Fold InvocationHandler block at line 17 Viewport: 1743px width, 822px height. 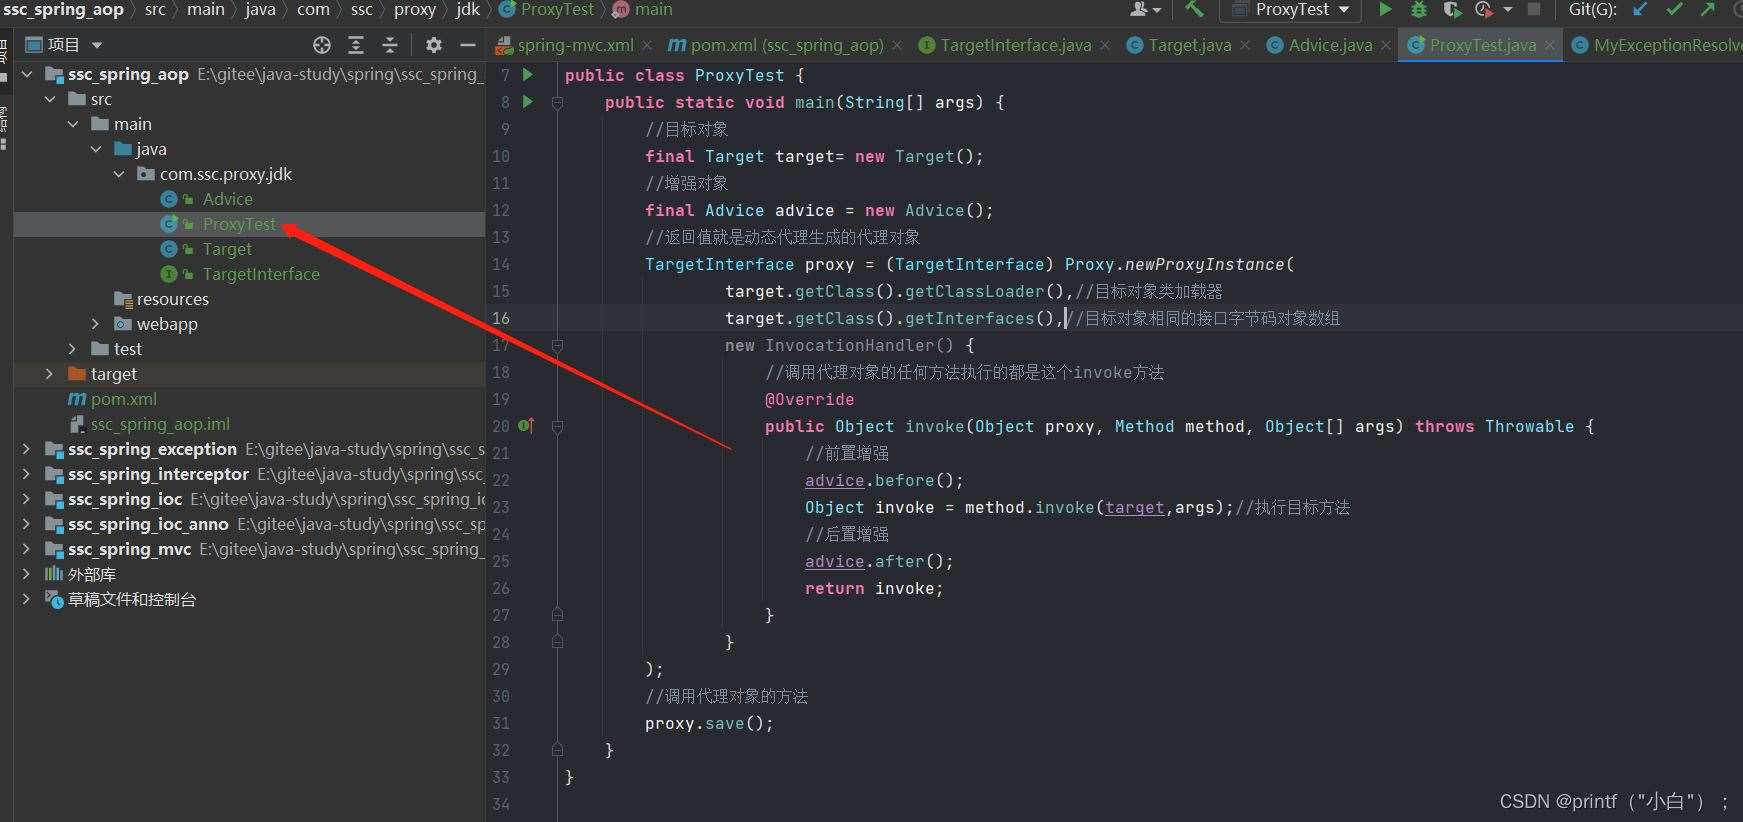(x=557, y=345)
